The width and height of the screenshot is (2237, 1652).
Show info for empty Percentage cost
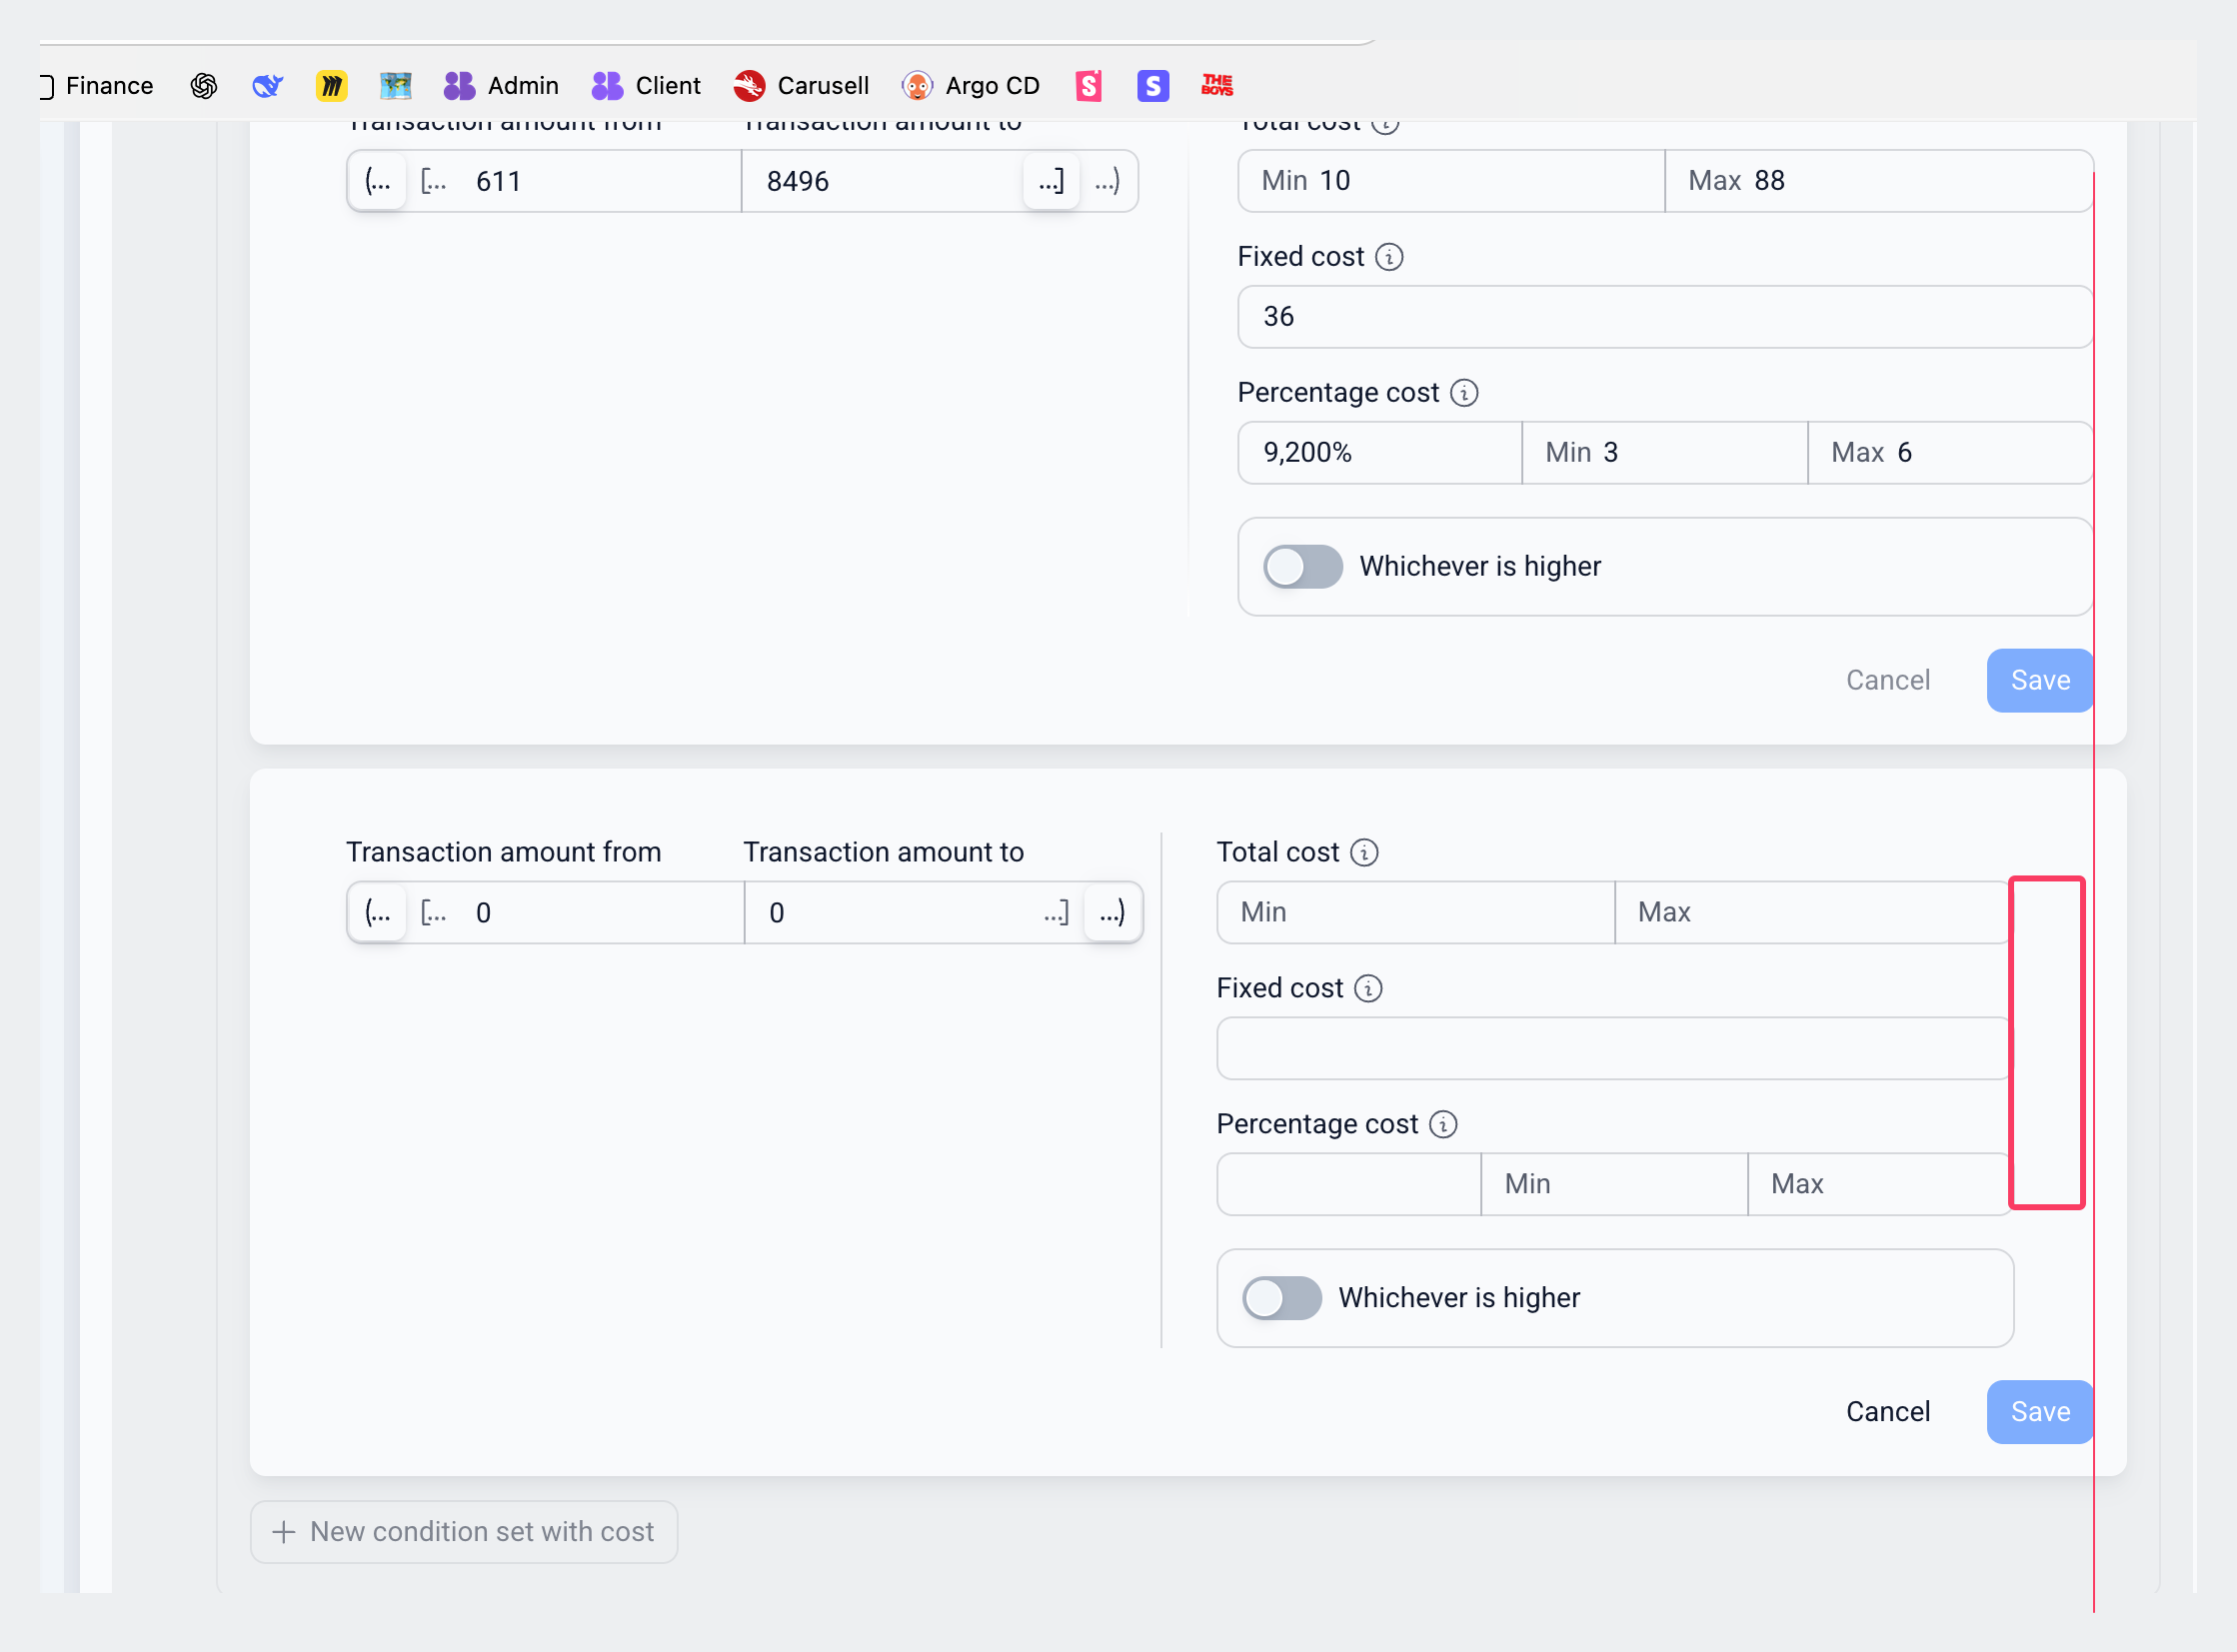pyautogui.click(x=1443, y=1125)
